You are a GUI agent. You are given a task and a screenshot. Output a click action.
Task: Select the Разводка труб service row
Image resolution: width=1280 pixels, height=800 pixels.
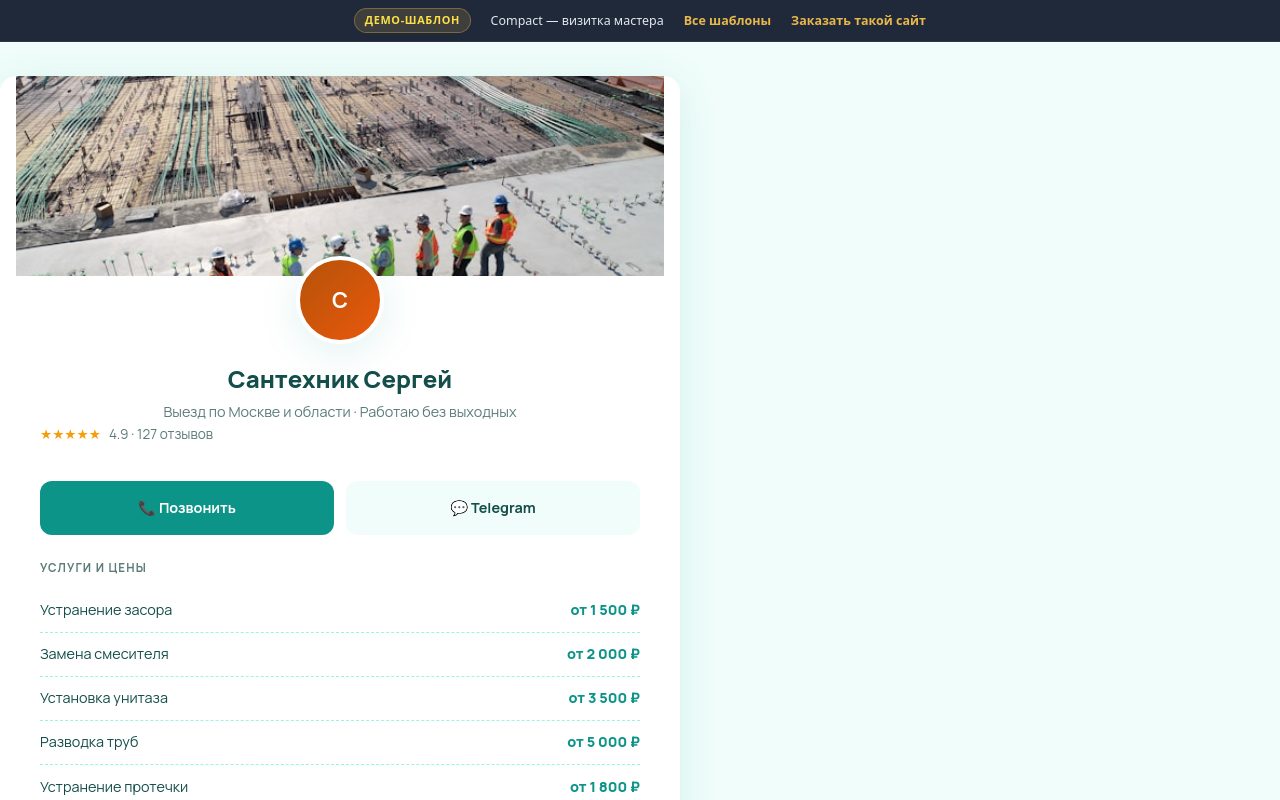pyautogui.click(x=340, y=742)
